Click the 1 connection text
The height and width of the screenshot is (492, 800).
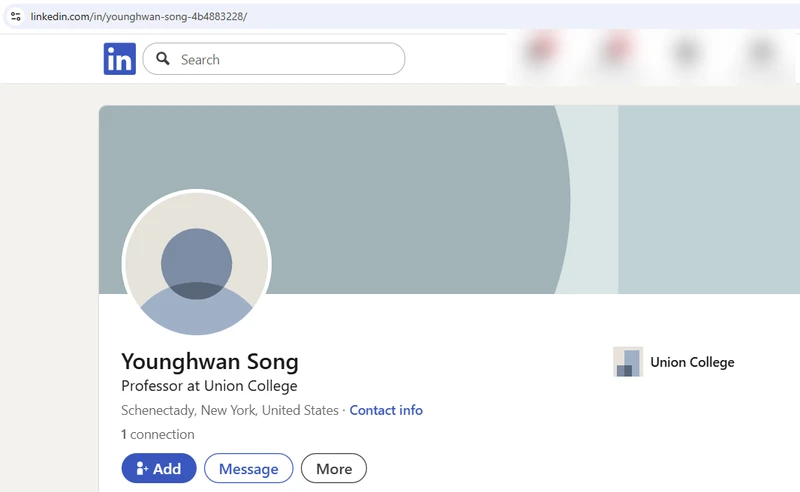point(158,434)
